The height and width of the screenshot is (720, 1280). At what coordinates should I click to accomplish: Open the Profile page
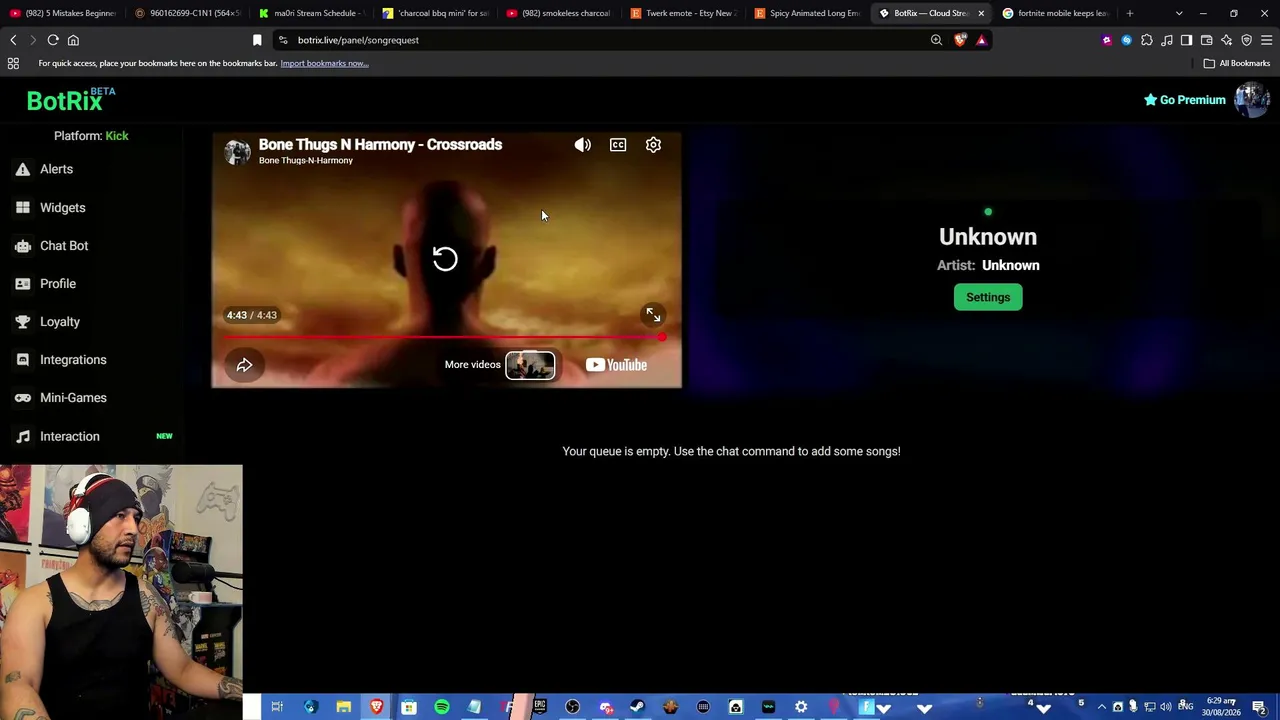coord(58,283)
